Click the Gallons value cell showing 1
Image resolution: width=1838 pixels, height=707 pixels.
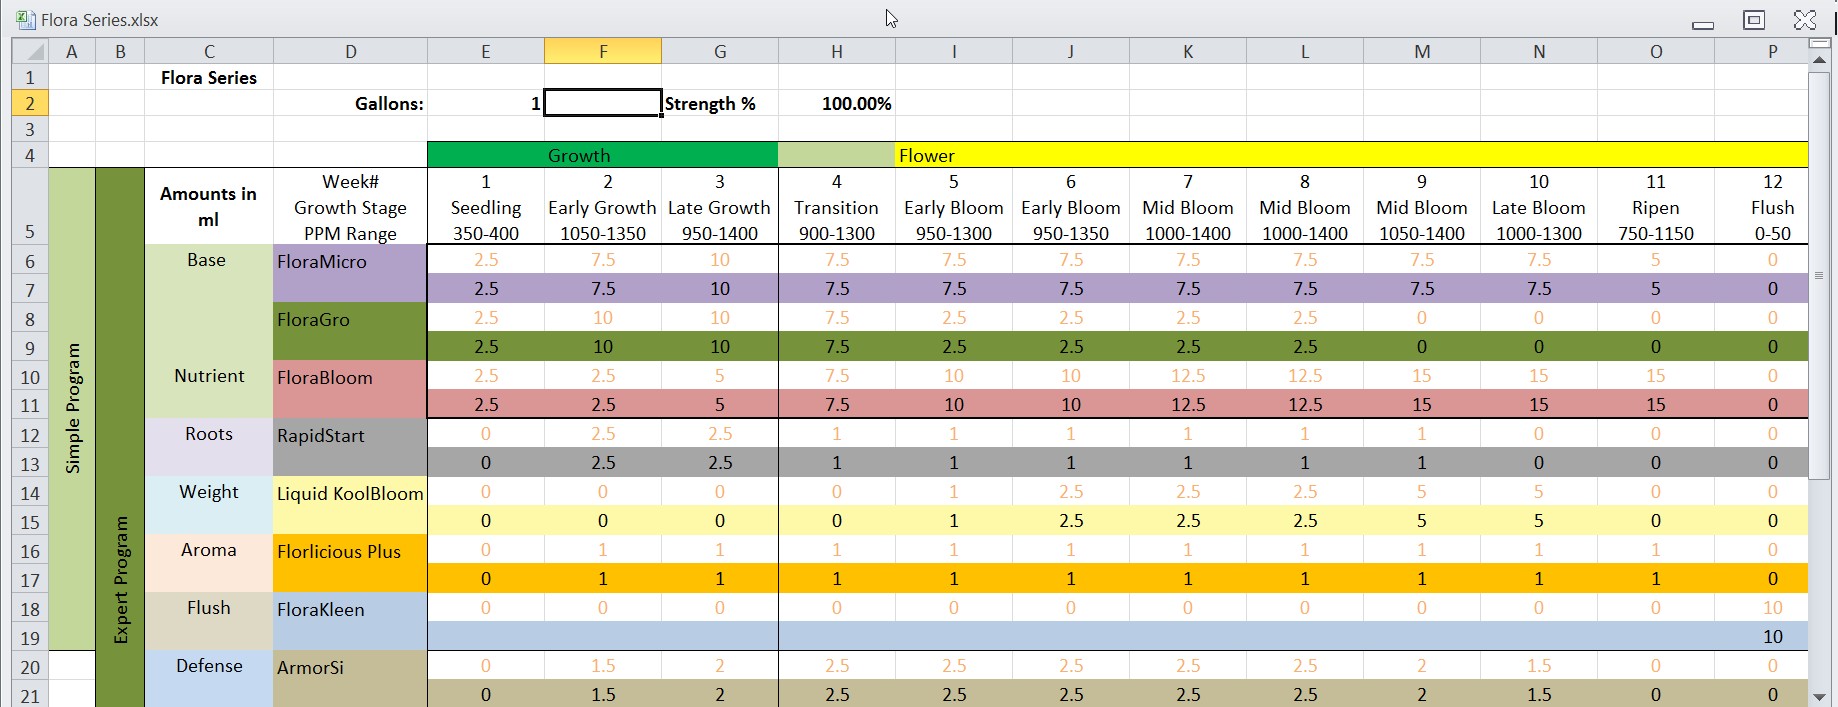[486, 104]
